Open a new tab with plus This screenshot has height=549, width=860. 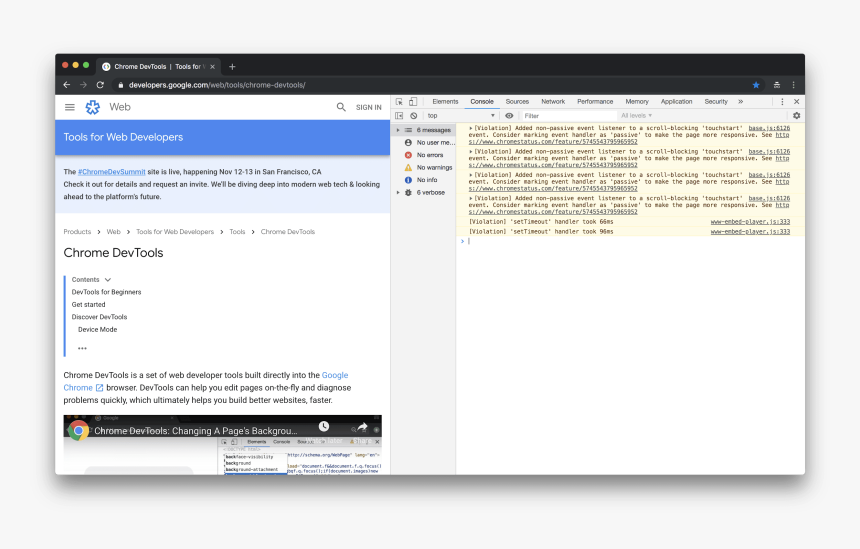pyautogui.click(x=232, y=66)
